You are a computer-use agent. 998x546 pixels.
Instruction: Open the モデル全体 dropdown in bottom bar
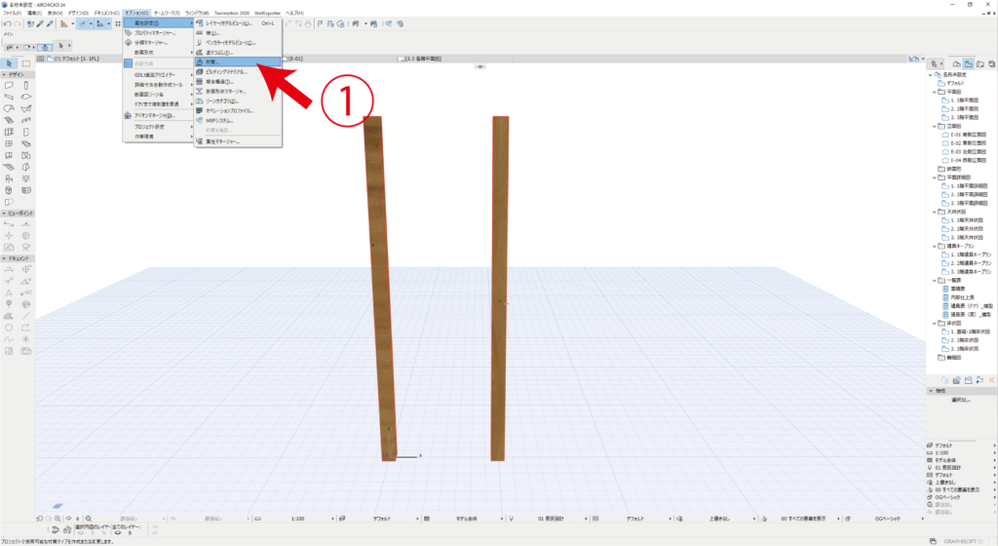467,519
